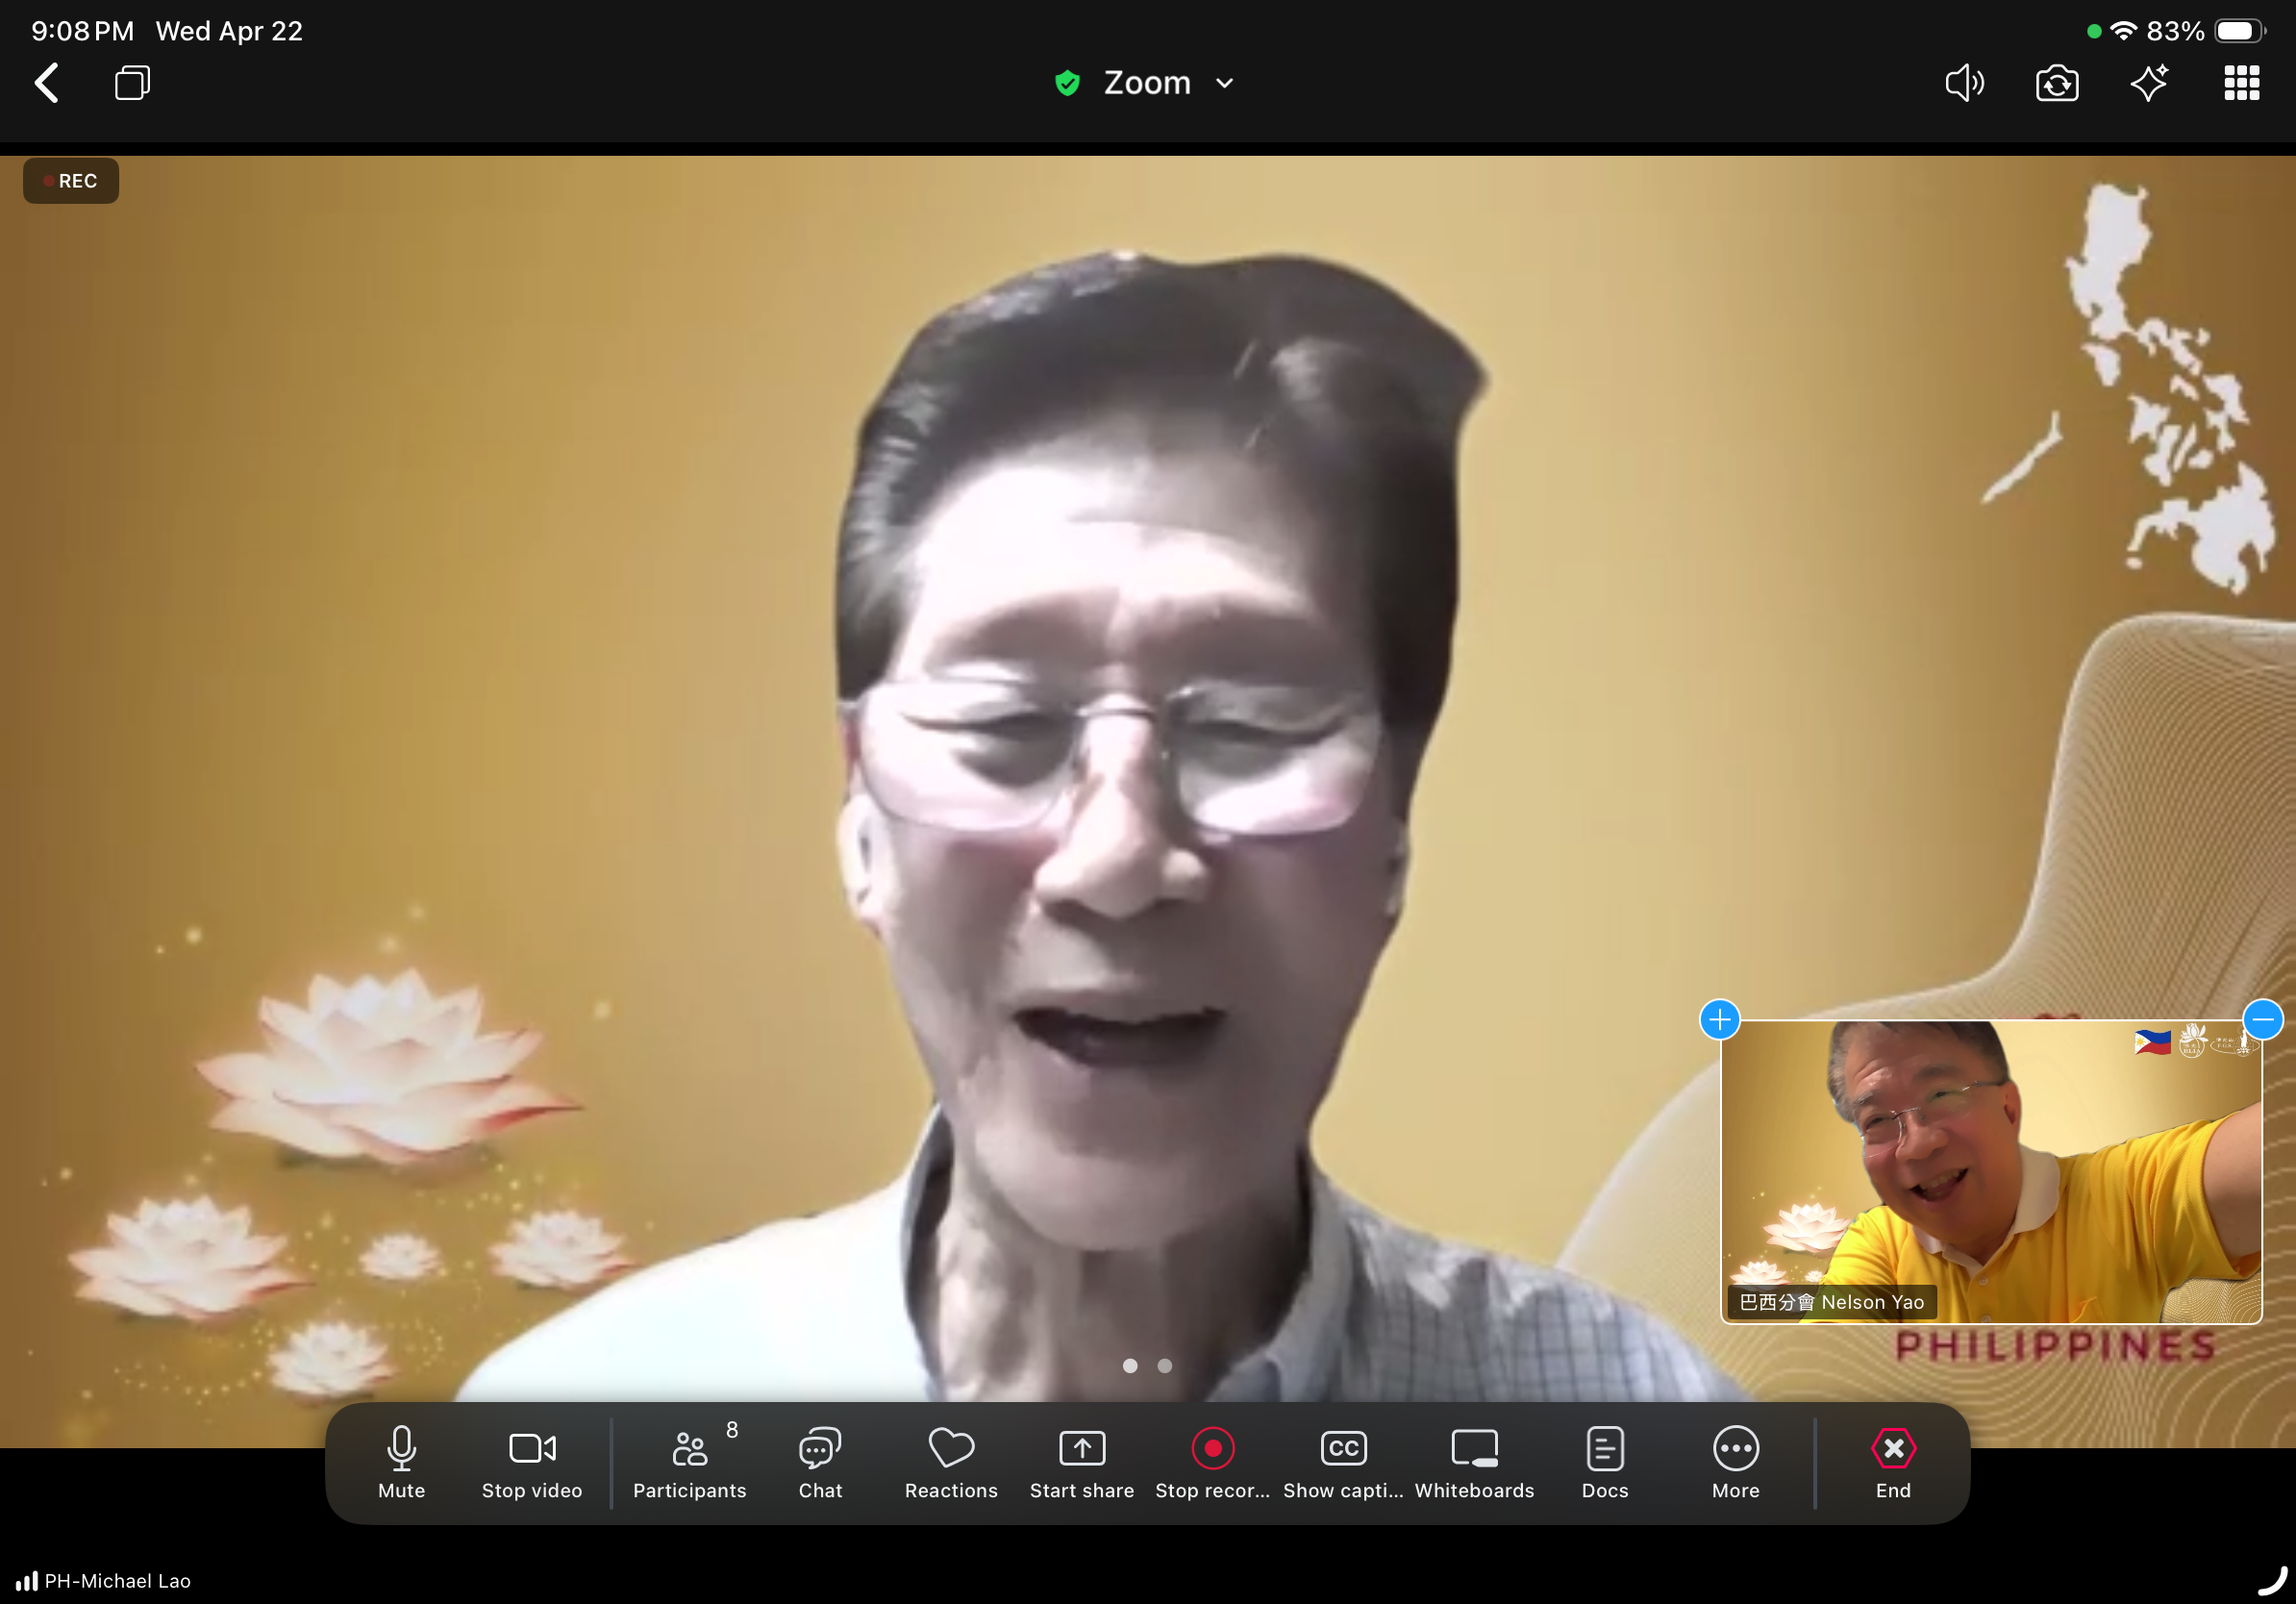Switch camera with the flip icon
The height and width of the screenshot is (1604, 2296).
pyautogui.click(x=2056, y=83)
